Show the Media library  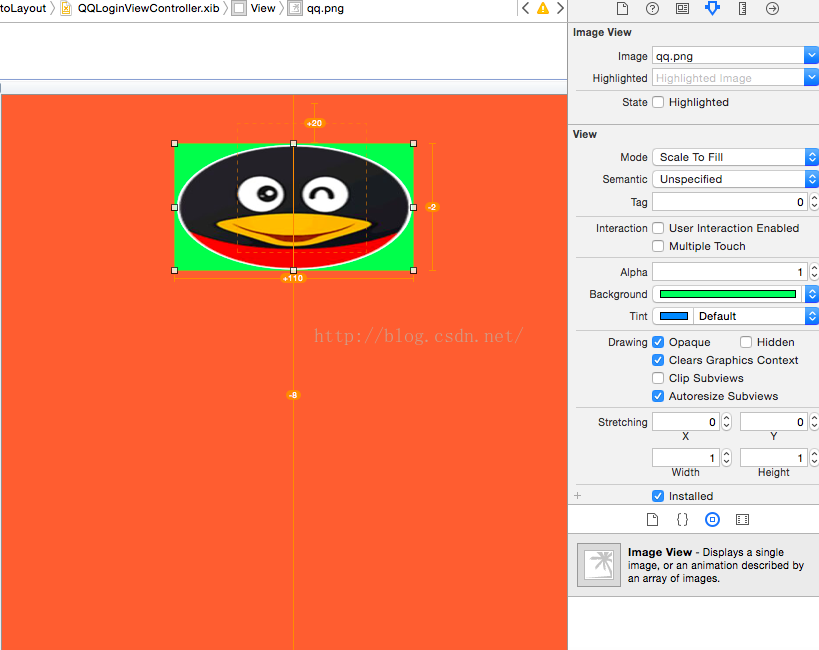(742, 519)
